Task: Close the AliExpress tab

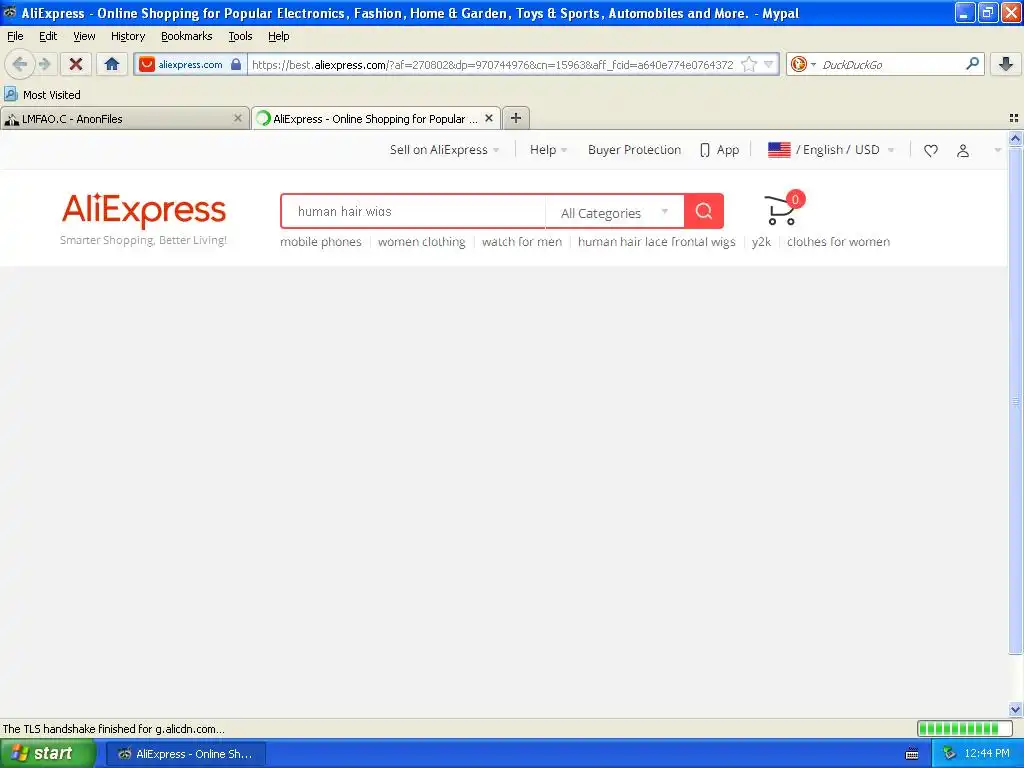Action: click(x=488, y=118)
